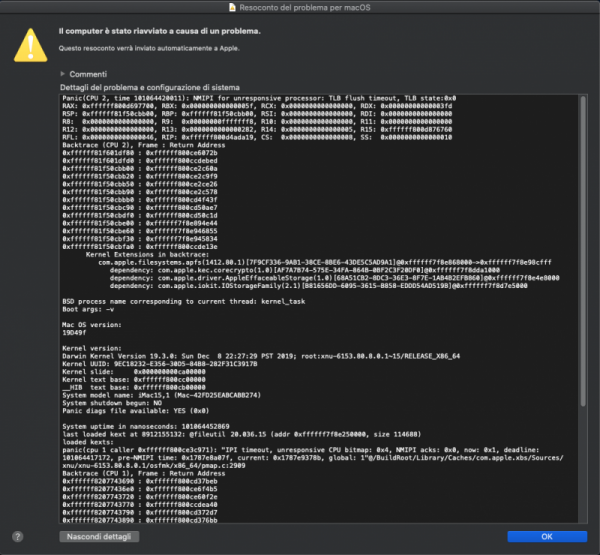This screenshot has width=600, height=555.
Task: Click the 'Kernel text base:' line
Action: (x=134, y=379)
